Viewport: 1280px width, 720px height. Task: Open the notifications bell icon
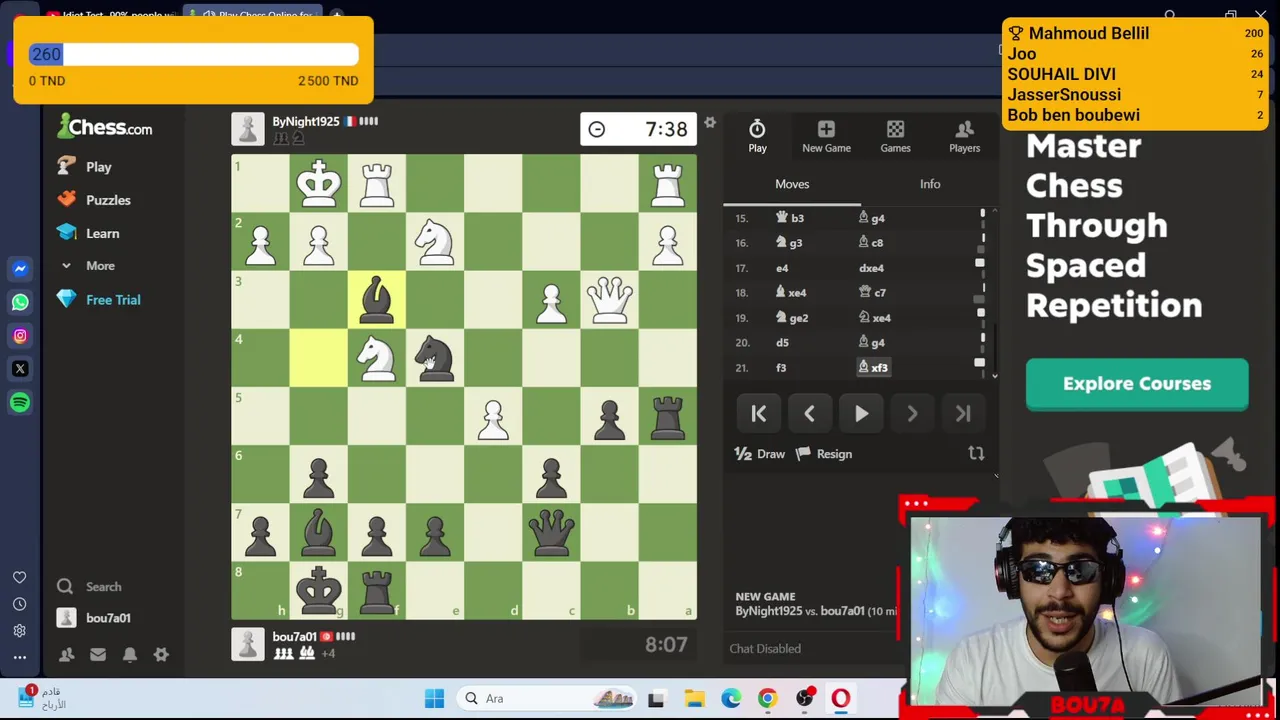[130, 655]
